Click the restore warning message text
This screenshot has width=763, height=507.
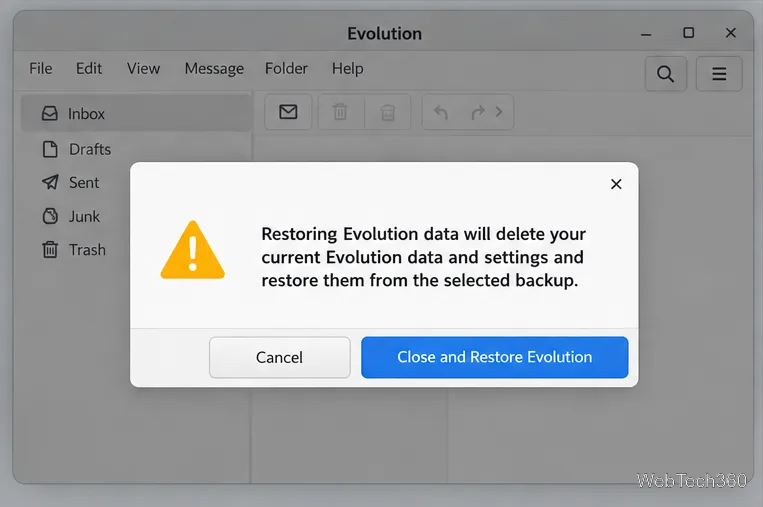coord(423,257)
